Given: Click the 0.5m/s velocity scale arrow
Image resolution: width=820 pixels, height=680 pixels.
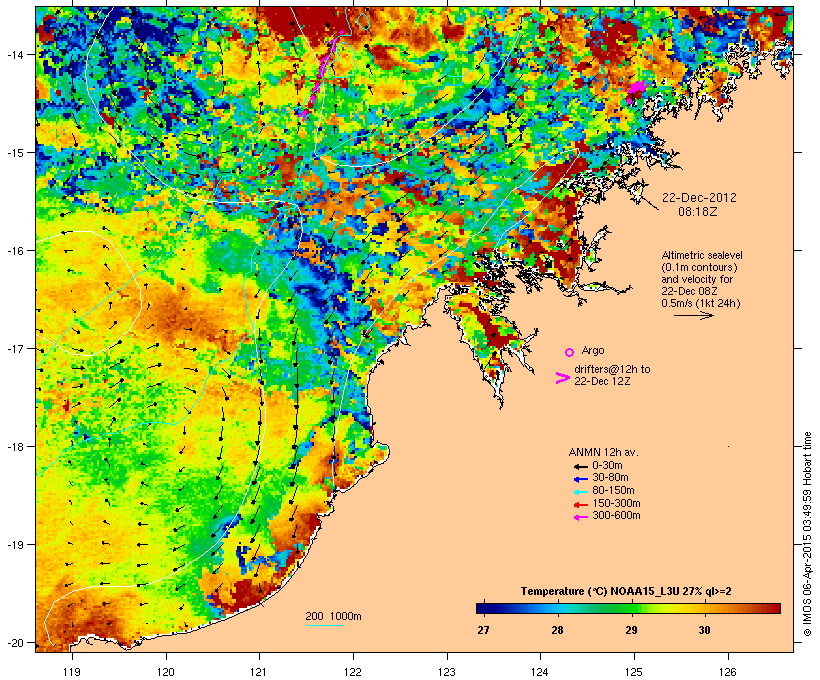Looking at the screenshot, I should coord(693,315).
